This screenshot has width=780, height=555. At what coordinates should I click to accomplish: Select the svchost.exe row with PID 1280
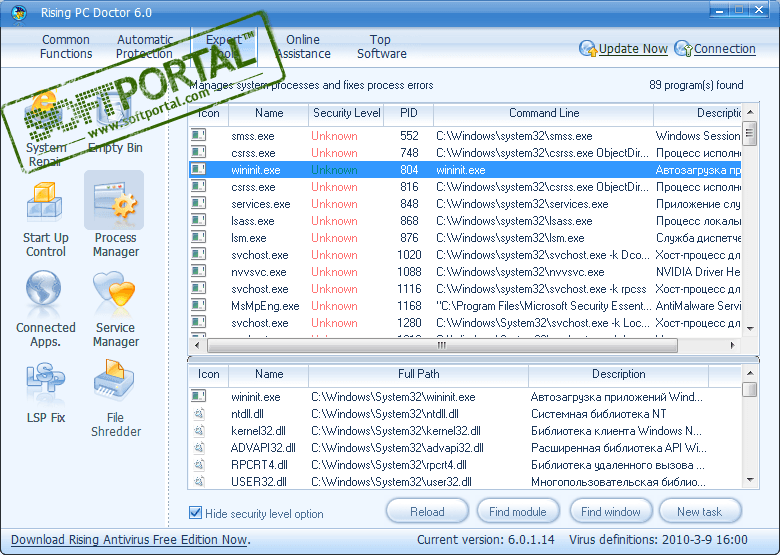465,323
